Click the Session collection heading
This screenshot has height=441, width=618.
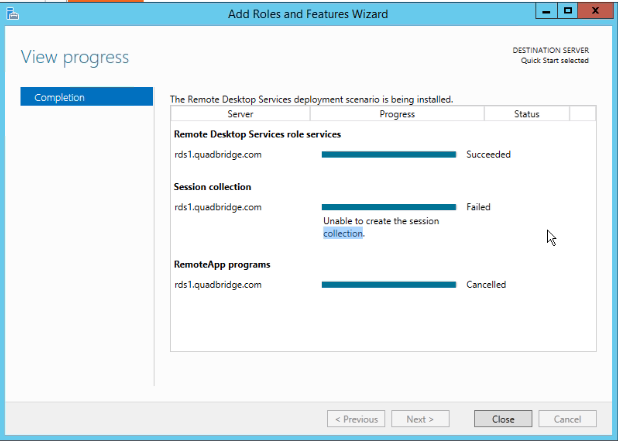click(212, 187)
